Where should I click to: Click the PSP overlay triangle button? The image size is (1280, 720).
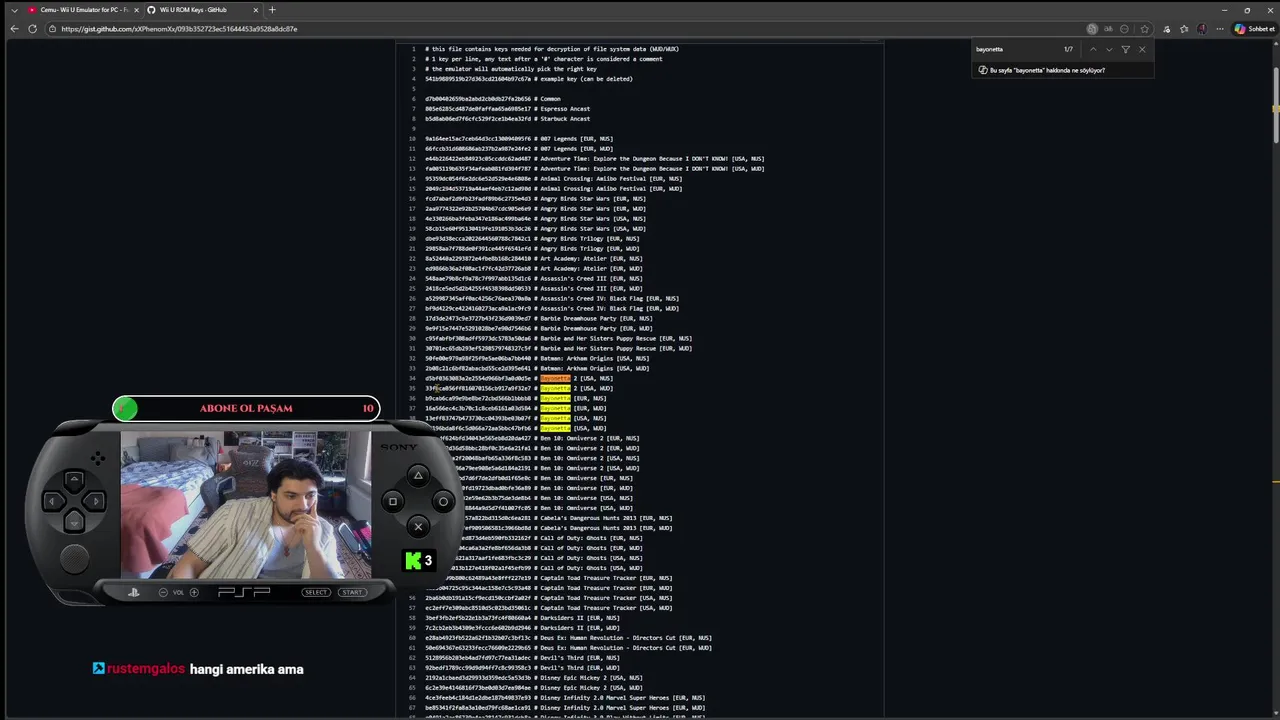(418, 476)
